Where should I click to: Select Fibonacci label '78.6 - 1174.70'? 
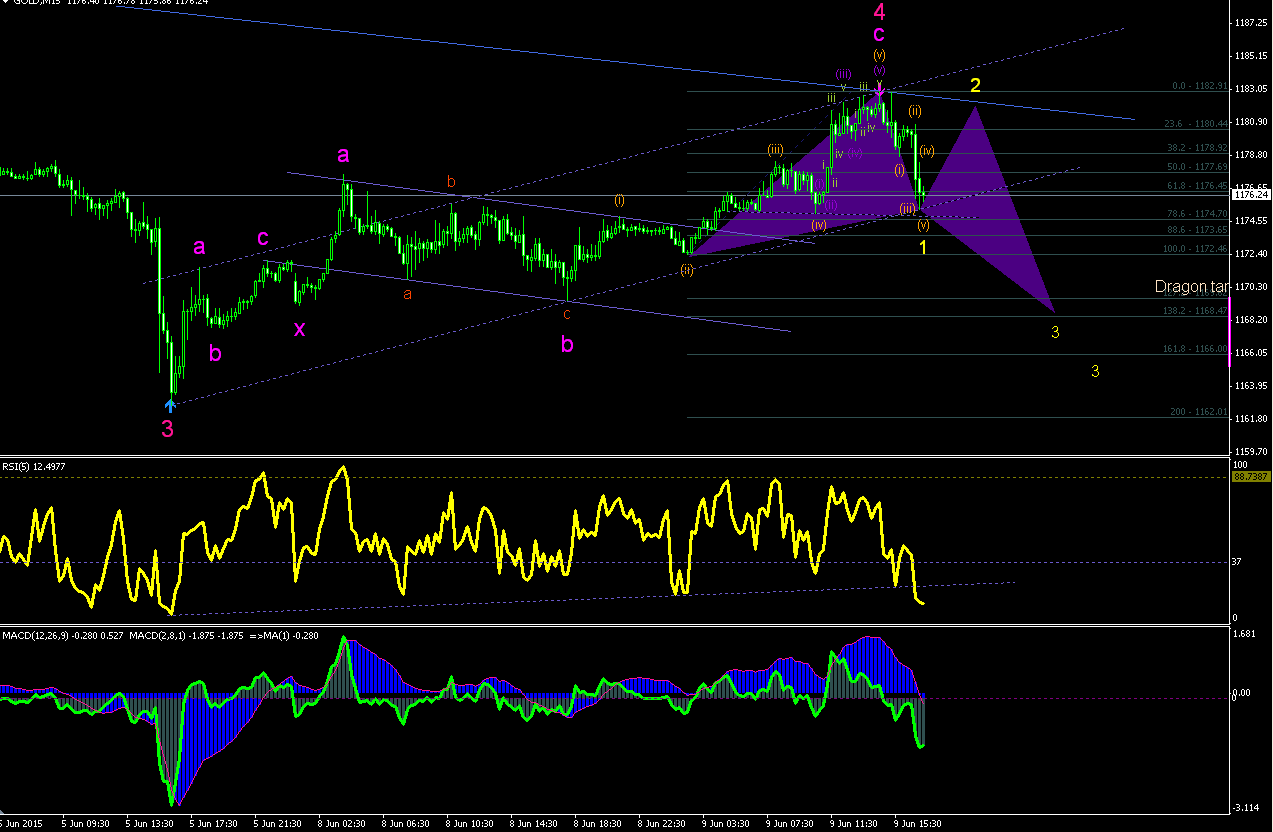1197,213
